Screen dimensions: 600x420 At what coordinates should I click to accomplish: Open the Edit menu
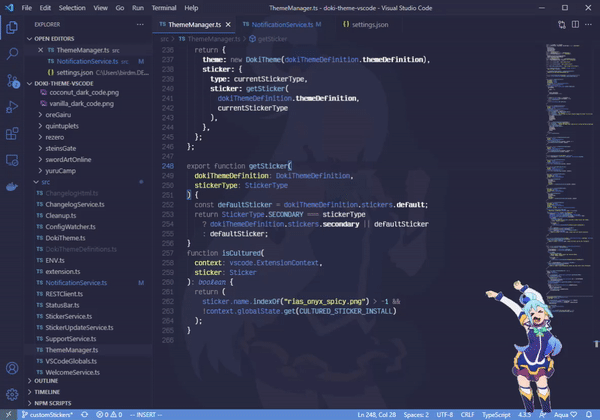tap(45, 8)
